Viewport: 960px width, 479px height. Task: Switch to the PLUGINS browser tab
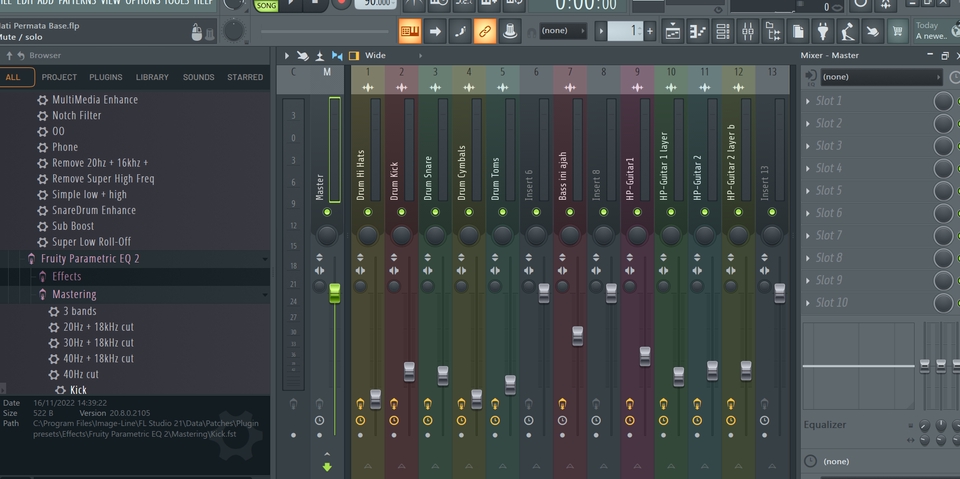[x=106, y=77]
